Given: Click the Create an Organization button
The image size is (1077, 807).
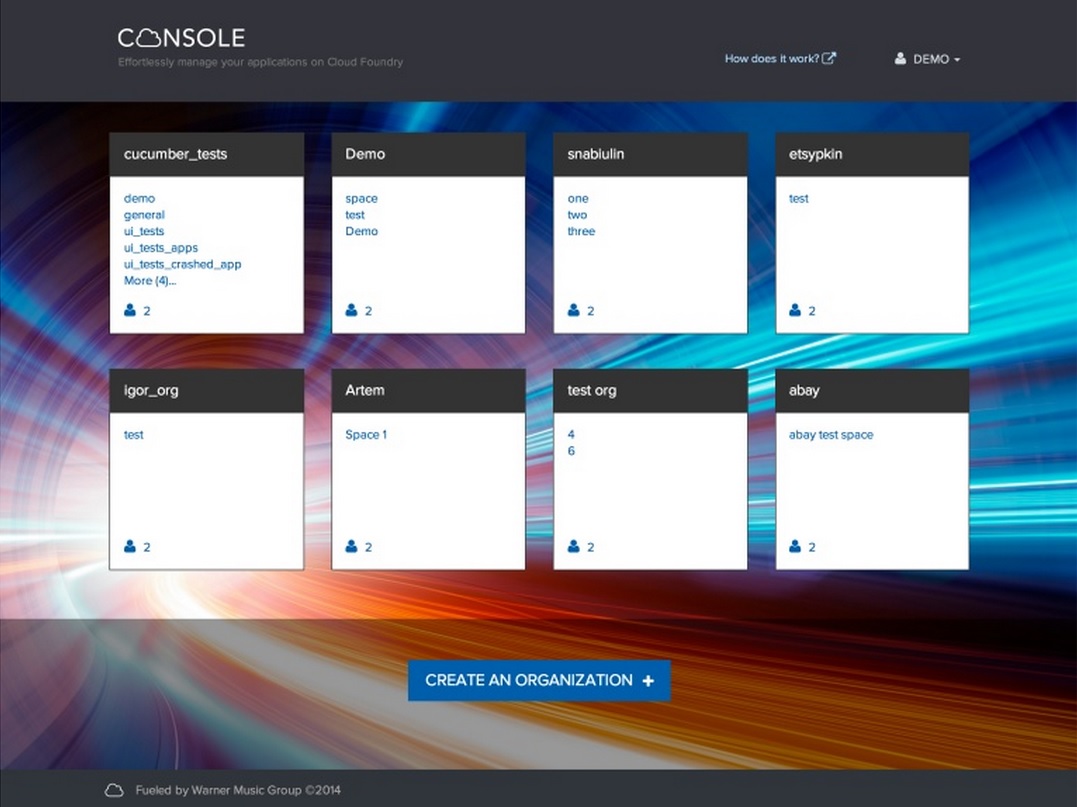Looking at the screenshot, I should (539, 681).
